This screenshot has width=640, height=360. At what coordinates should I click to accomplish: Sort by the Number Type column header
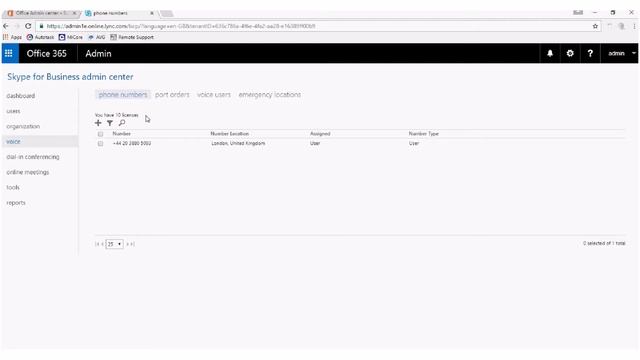[424, 134]
